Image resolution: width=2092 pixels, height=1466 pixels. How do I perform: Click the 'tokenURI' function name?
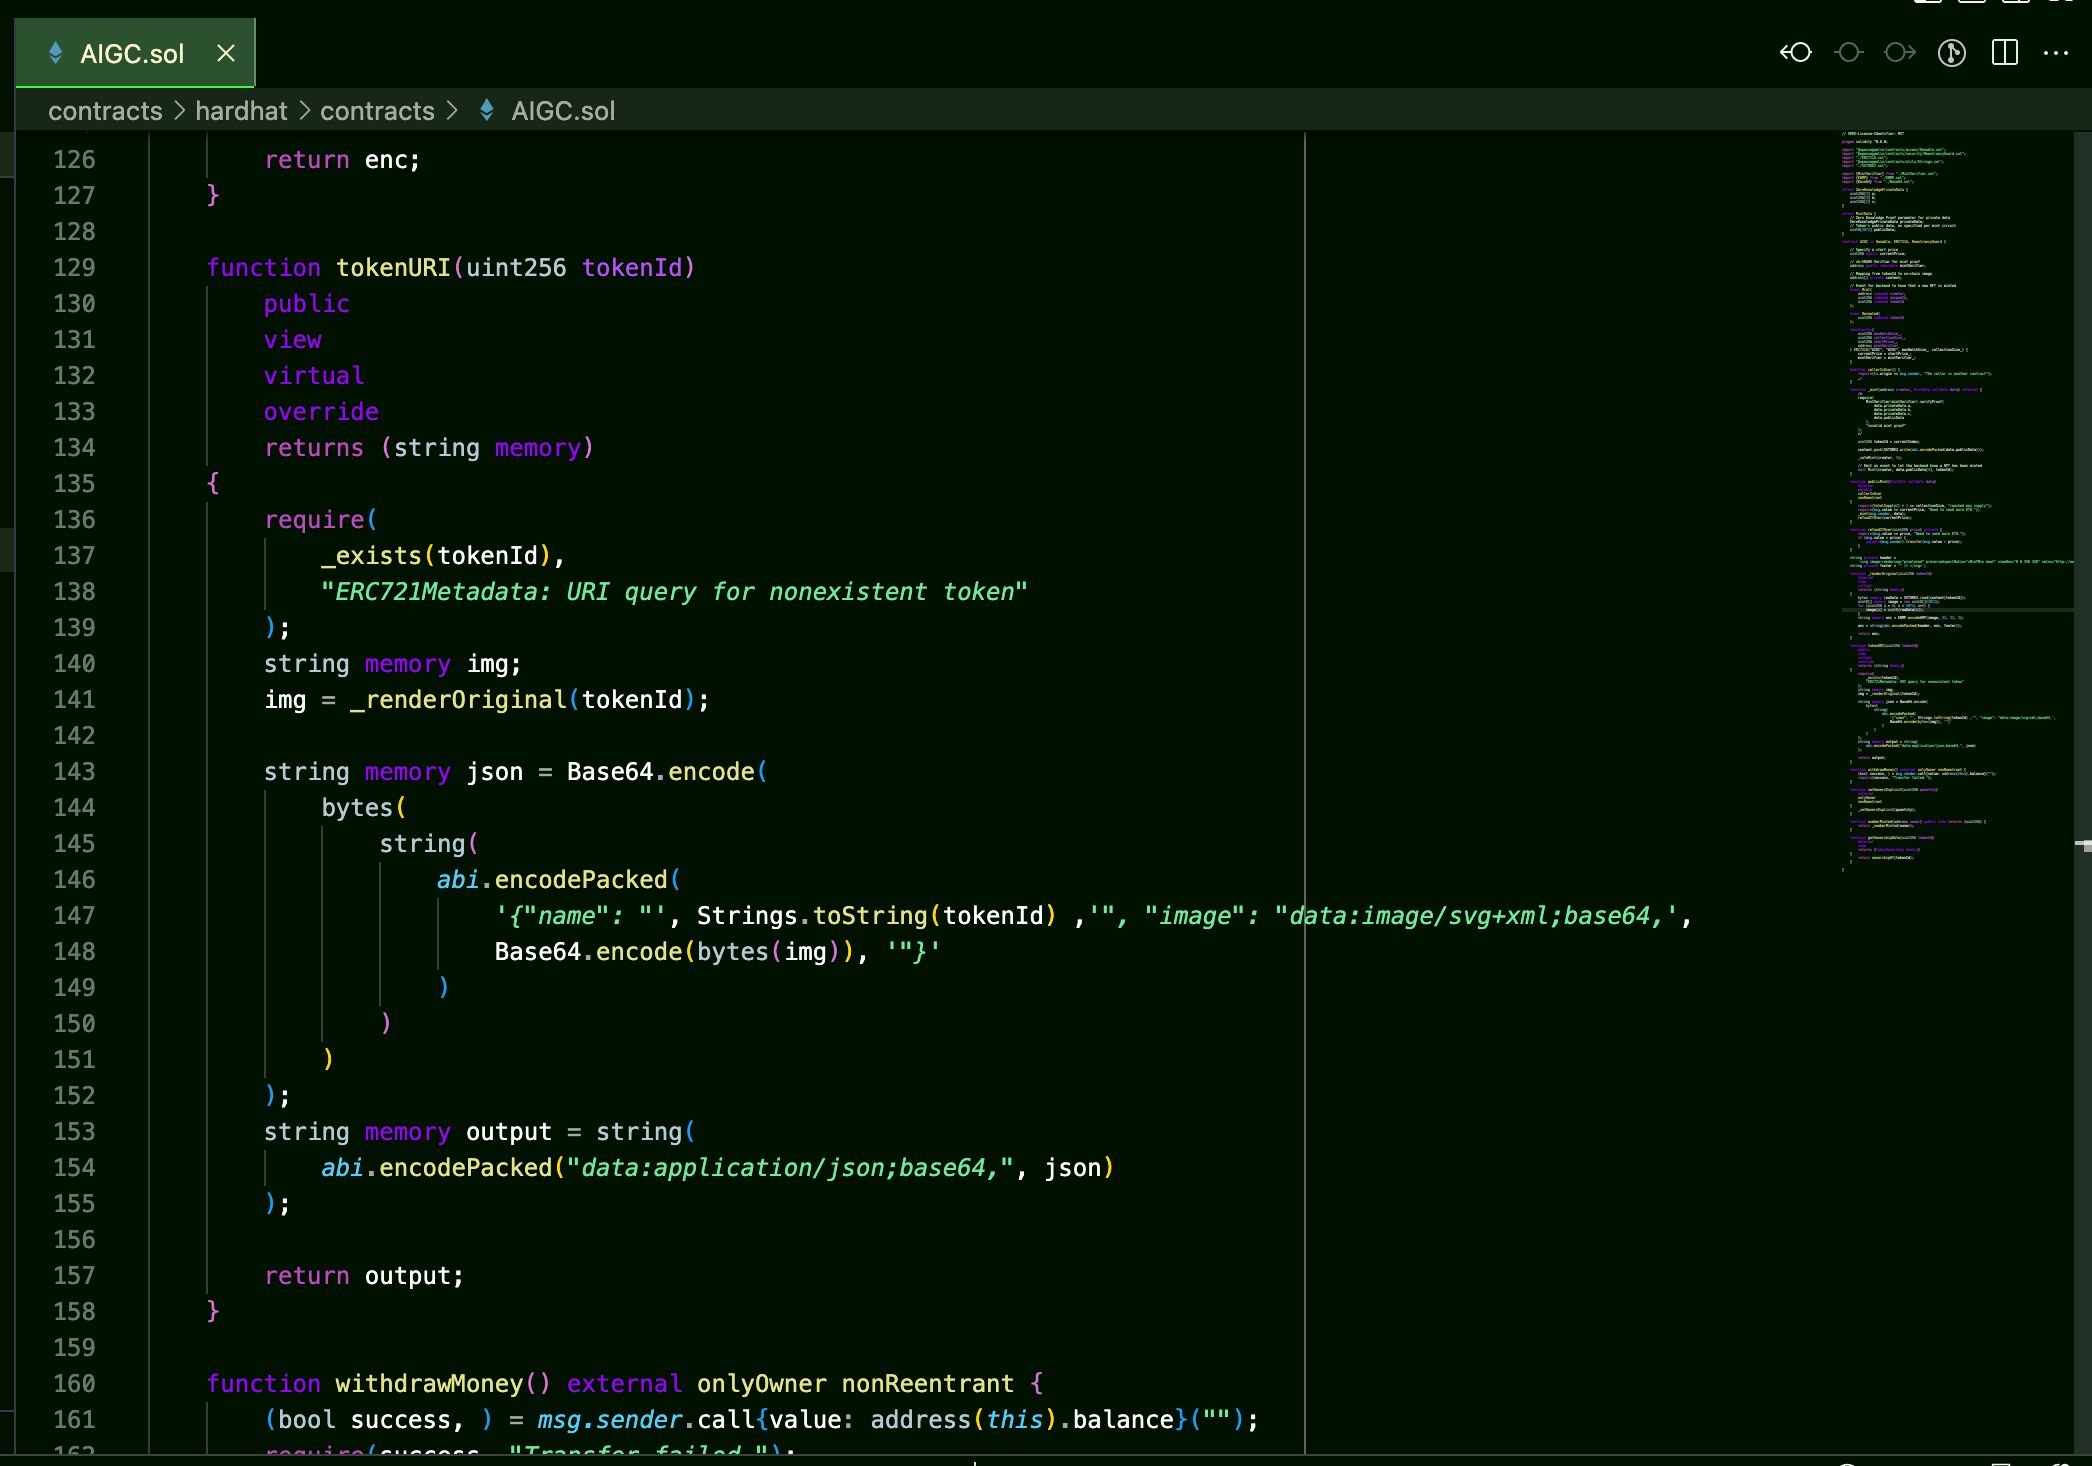coord(393,268)
